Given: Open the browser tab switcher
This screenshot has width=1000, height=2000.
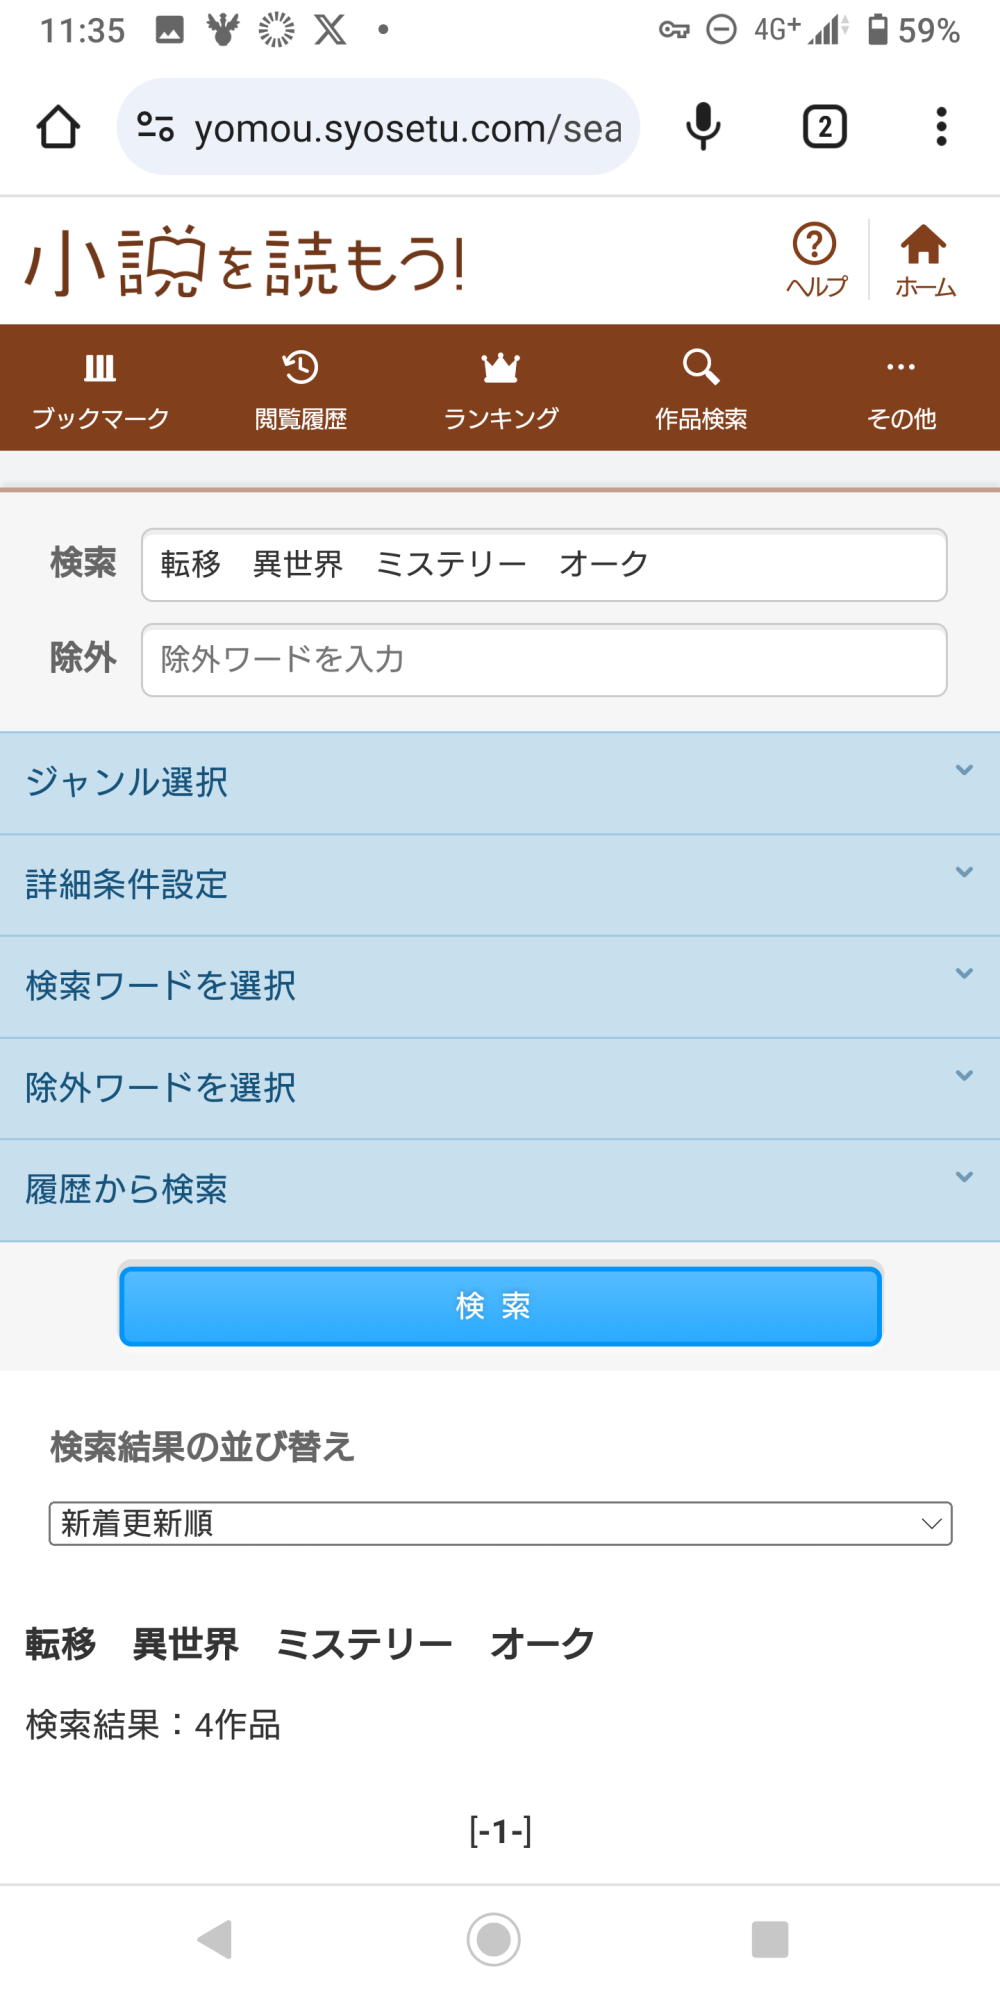Looking at the screenshot, I should (x=824, y=127).
